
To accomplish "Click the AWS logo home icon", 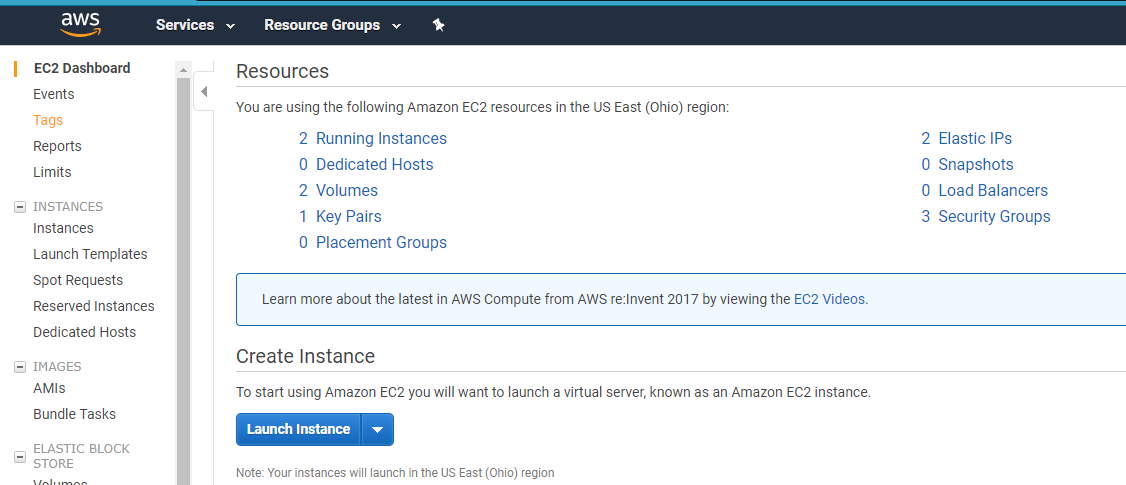I will pyautogui.click(x=80, y=24).
